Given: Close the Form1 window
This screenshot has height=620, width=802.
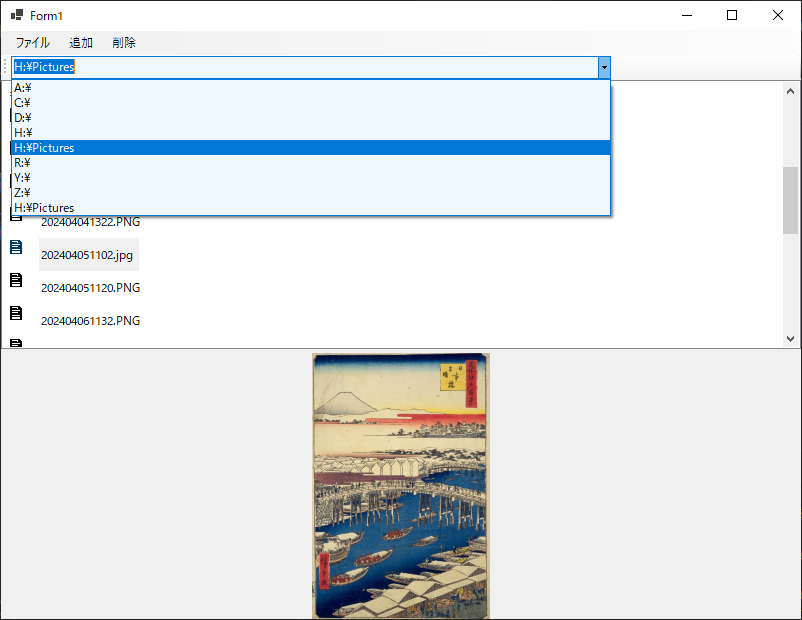Looking at the screenshot, I should [x=777, y=15].
